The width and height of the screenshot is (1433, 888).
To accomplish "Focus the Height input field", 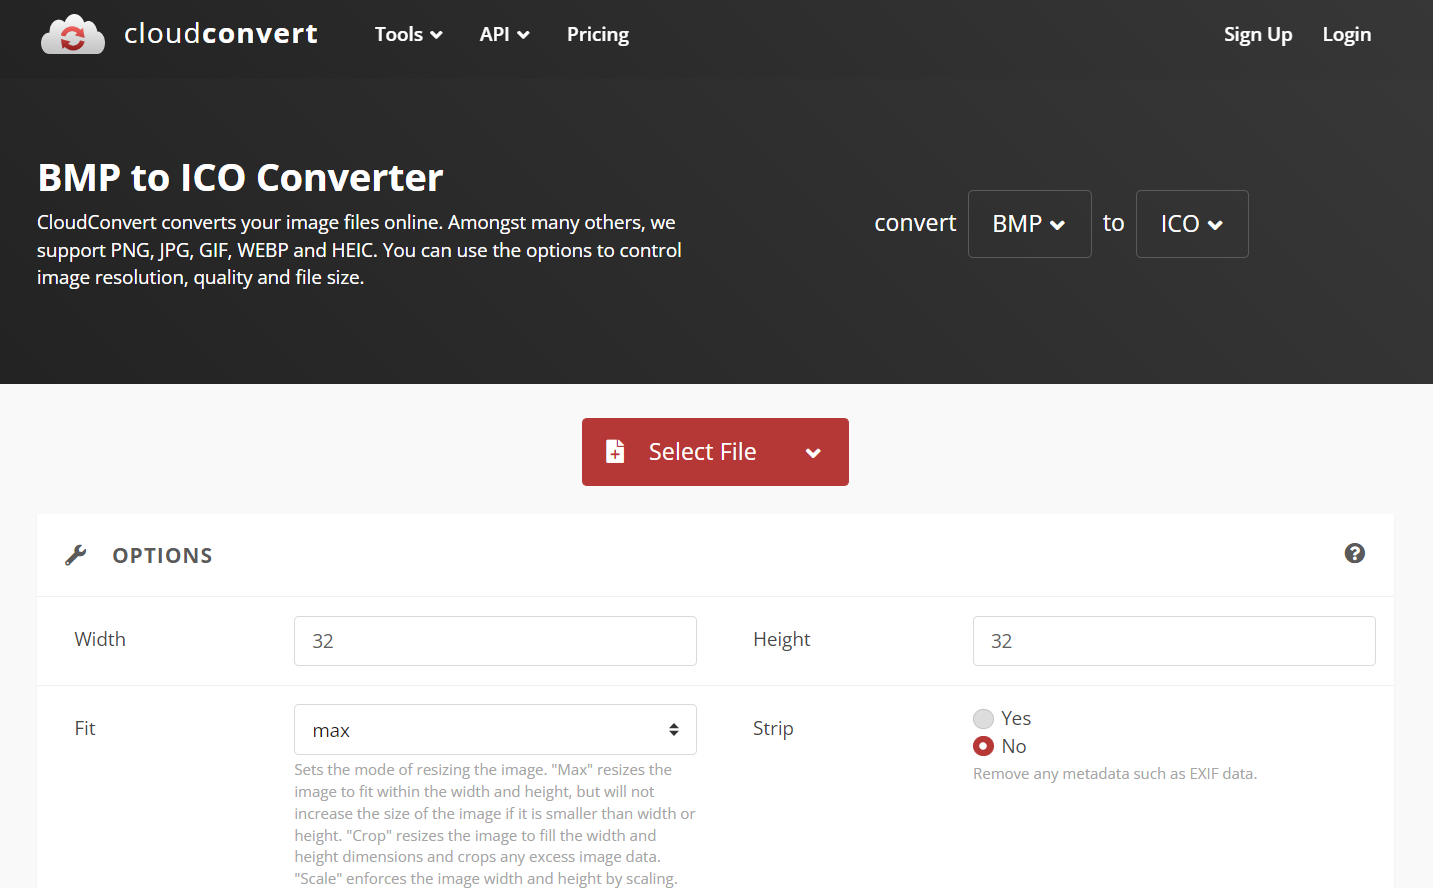I will click(1174, 641).
